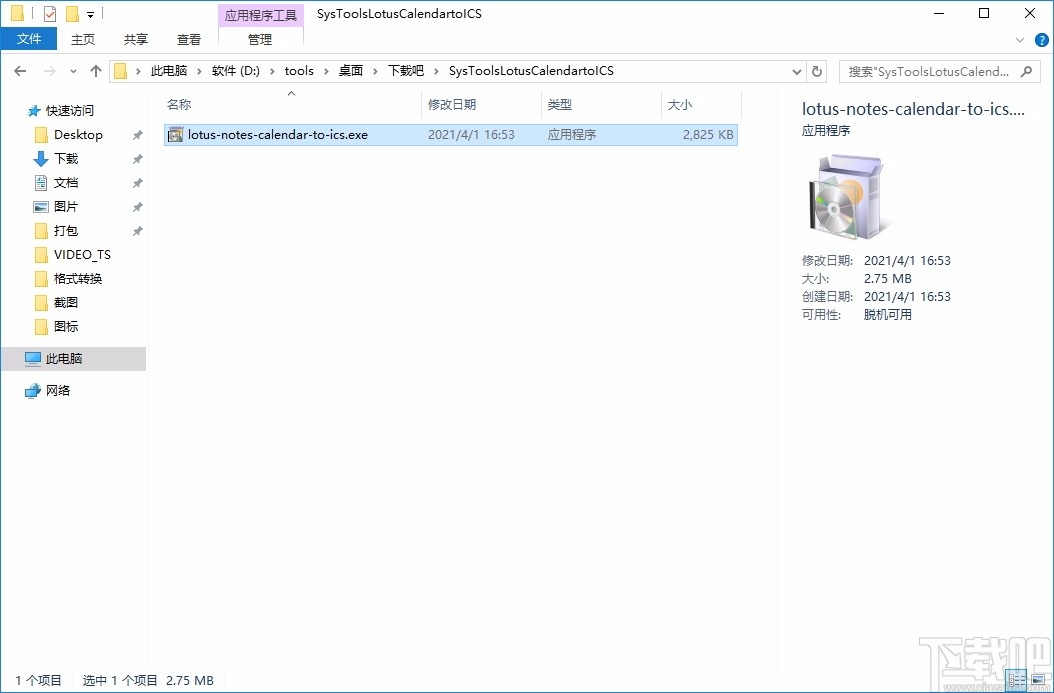Refresh the current folder view
This screenshot has height=693, width=1054.
click(817, 70)
